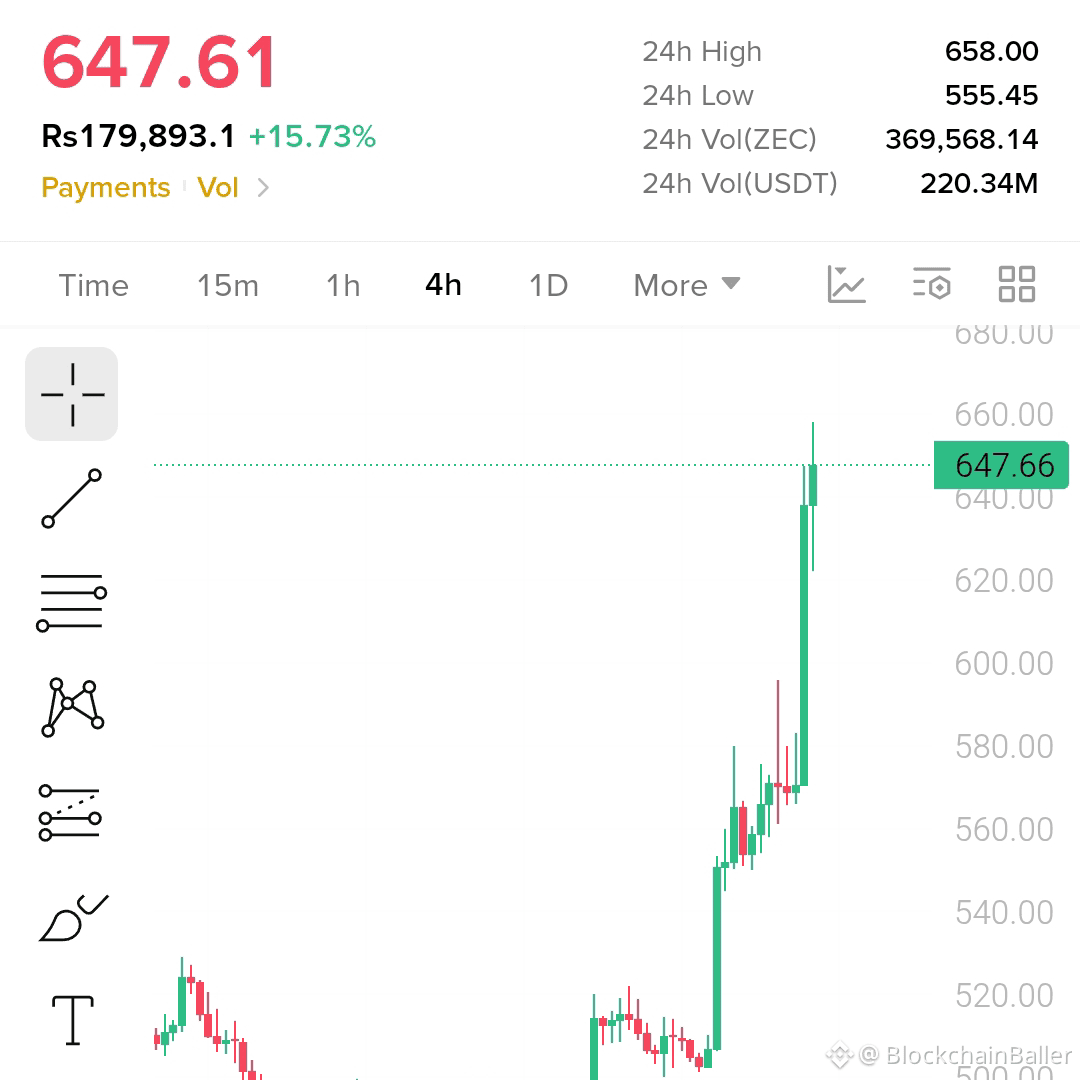Image resolution: width=1080 pixels, height=1080 pixels.
Task: Select the trend line drawing tool
Action: 72,499
